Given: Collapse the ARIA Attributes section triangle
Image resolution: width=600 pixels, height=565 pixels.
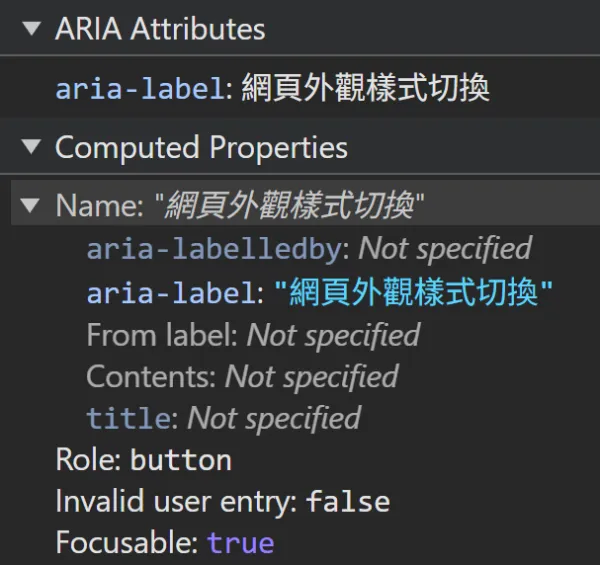Looking at the screenshot, I should point(33,29).
